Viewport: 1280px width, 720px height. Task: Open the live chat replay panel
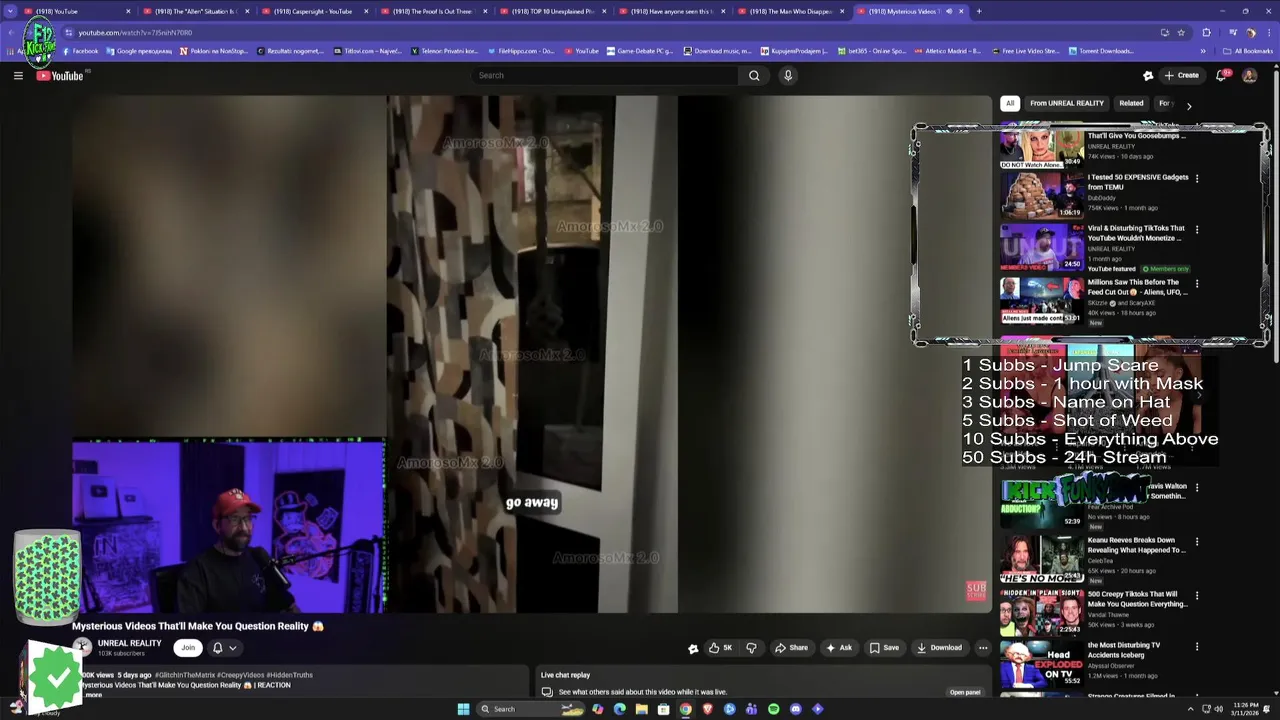[x=965, y=692]
